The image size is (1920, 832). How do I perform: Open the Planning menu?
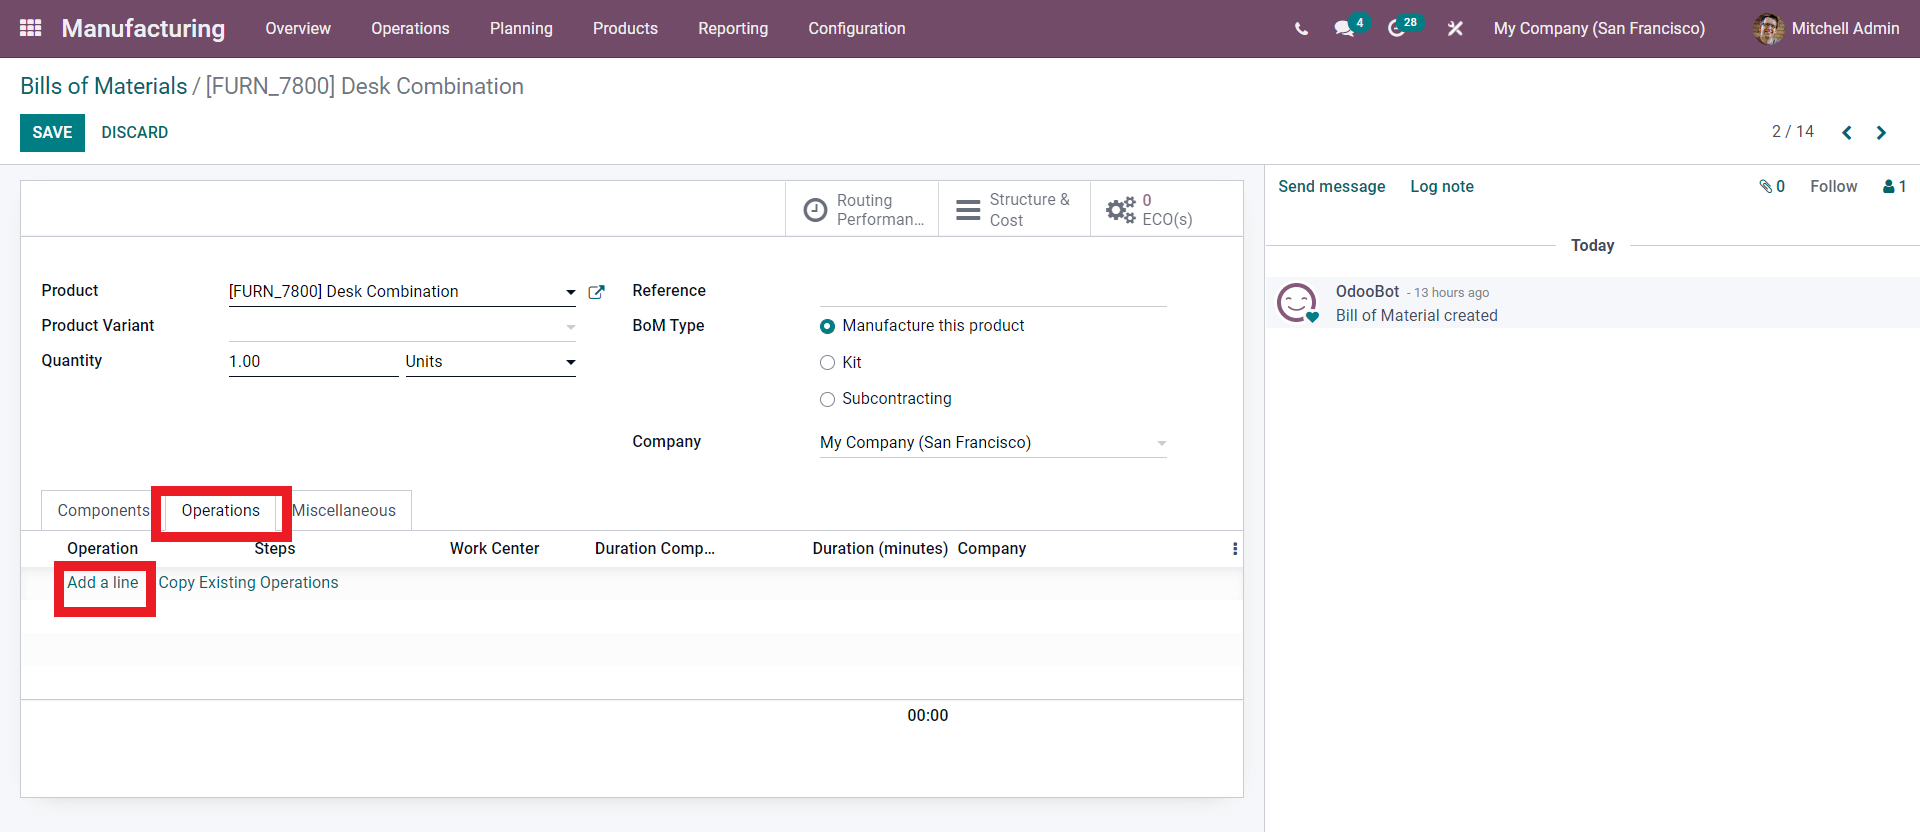(x=521, y=29)
